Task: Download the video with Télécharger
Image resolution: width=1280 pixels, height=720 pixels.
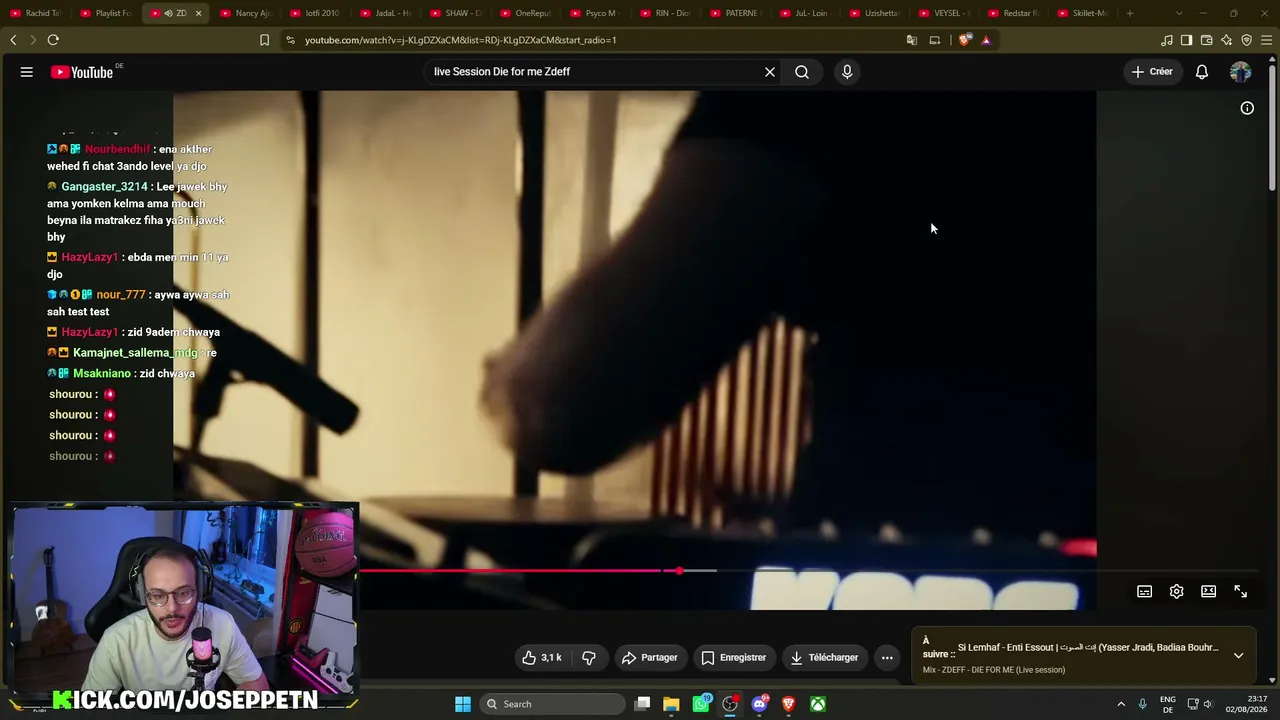Action: 824,658
